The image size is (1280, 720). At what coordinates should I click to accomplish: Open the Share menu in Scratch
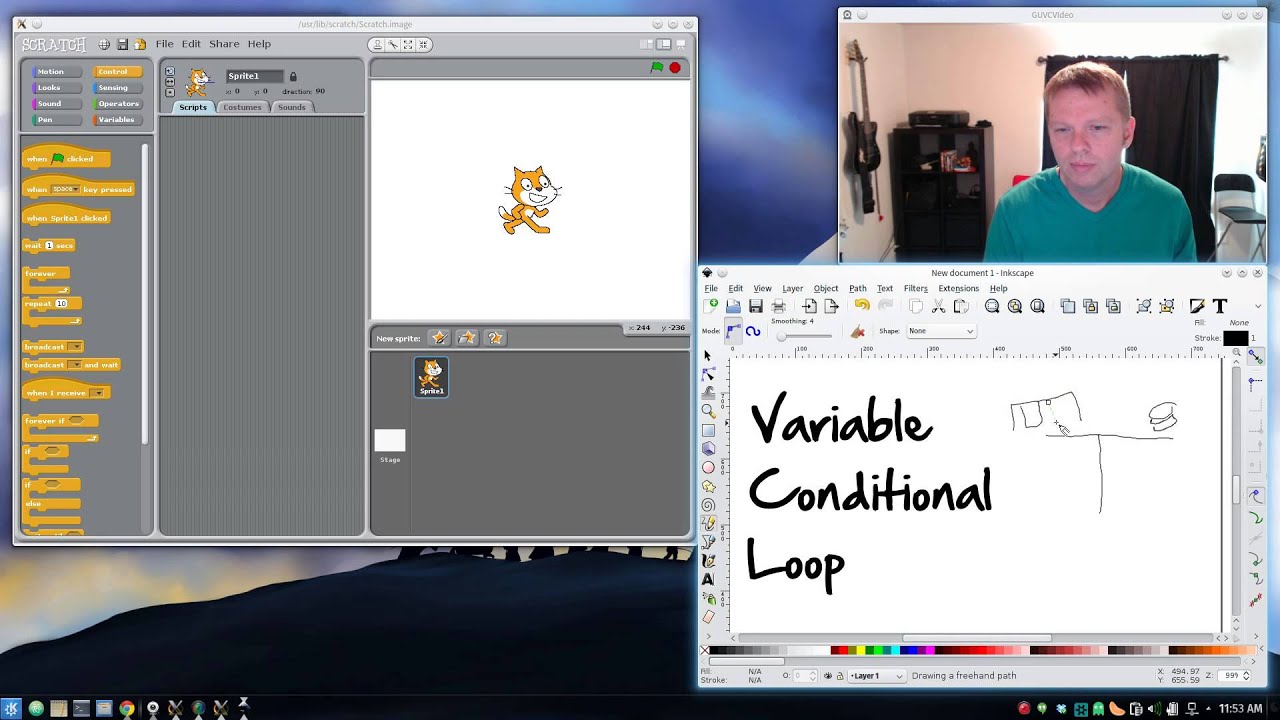[x=224, y=44]
